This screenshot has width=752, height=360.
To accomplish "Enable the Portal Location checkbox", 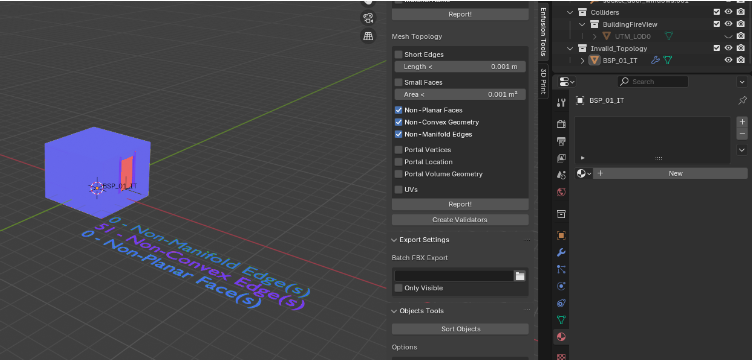I will (x=398, y=162).
